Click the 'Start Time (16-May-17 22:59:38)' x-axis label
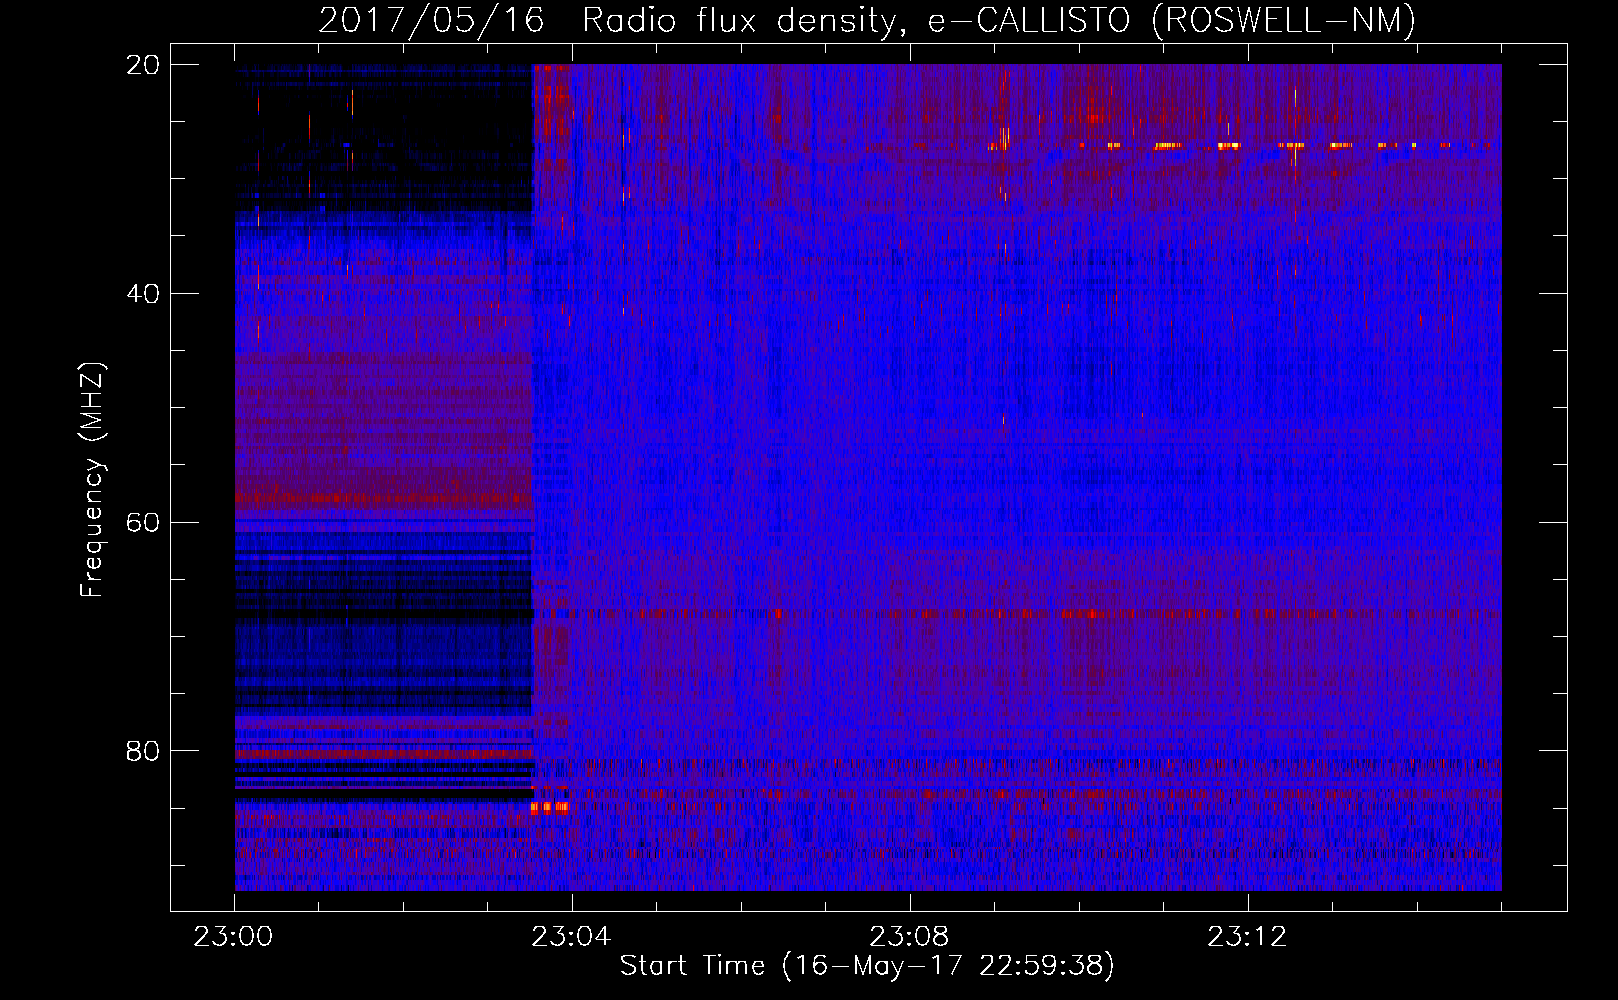This screenshot has height=1000, width=1618. click(867, 966)
